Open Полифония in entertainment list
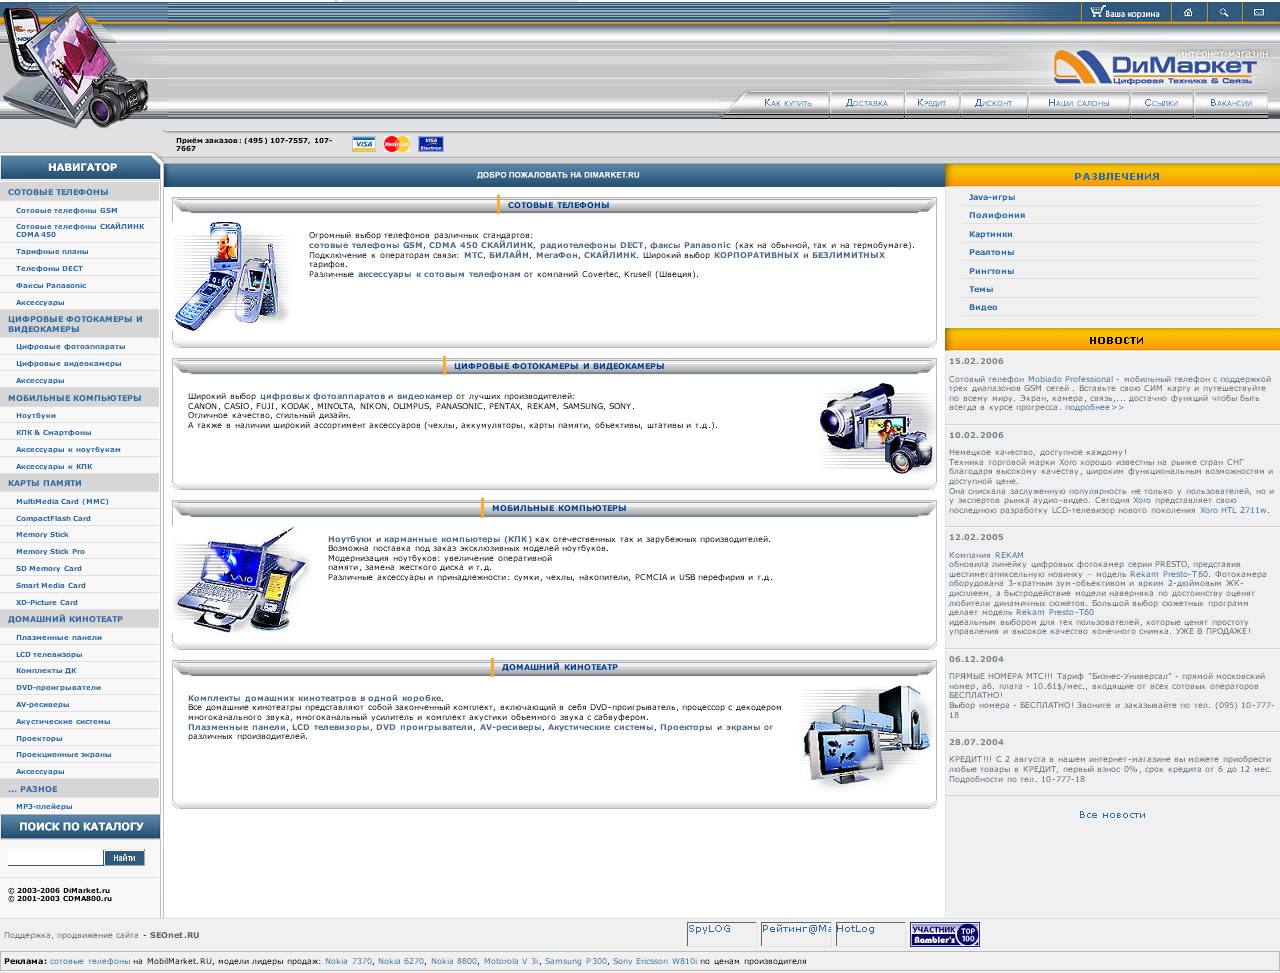Viewport: 1280px width, 973px height. (997, 215)
